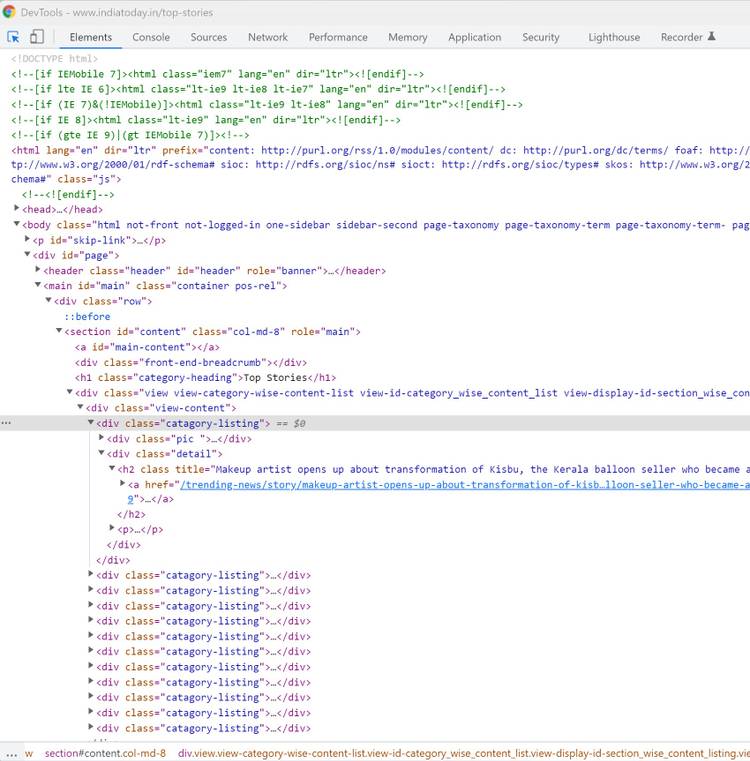The height and width of the screenshot is (761, 750).
Task: Select the a id="main-content" node
Action: coord(147,347)
